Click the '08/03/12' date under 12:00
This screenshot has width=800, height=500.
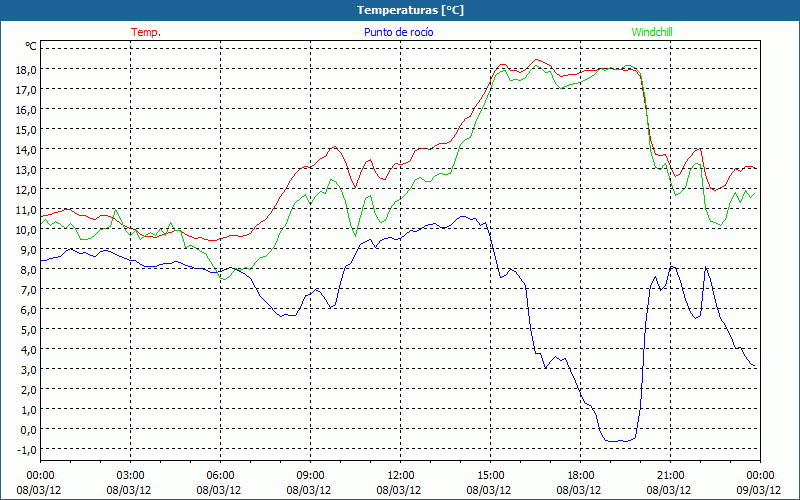point(399,490)
